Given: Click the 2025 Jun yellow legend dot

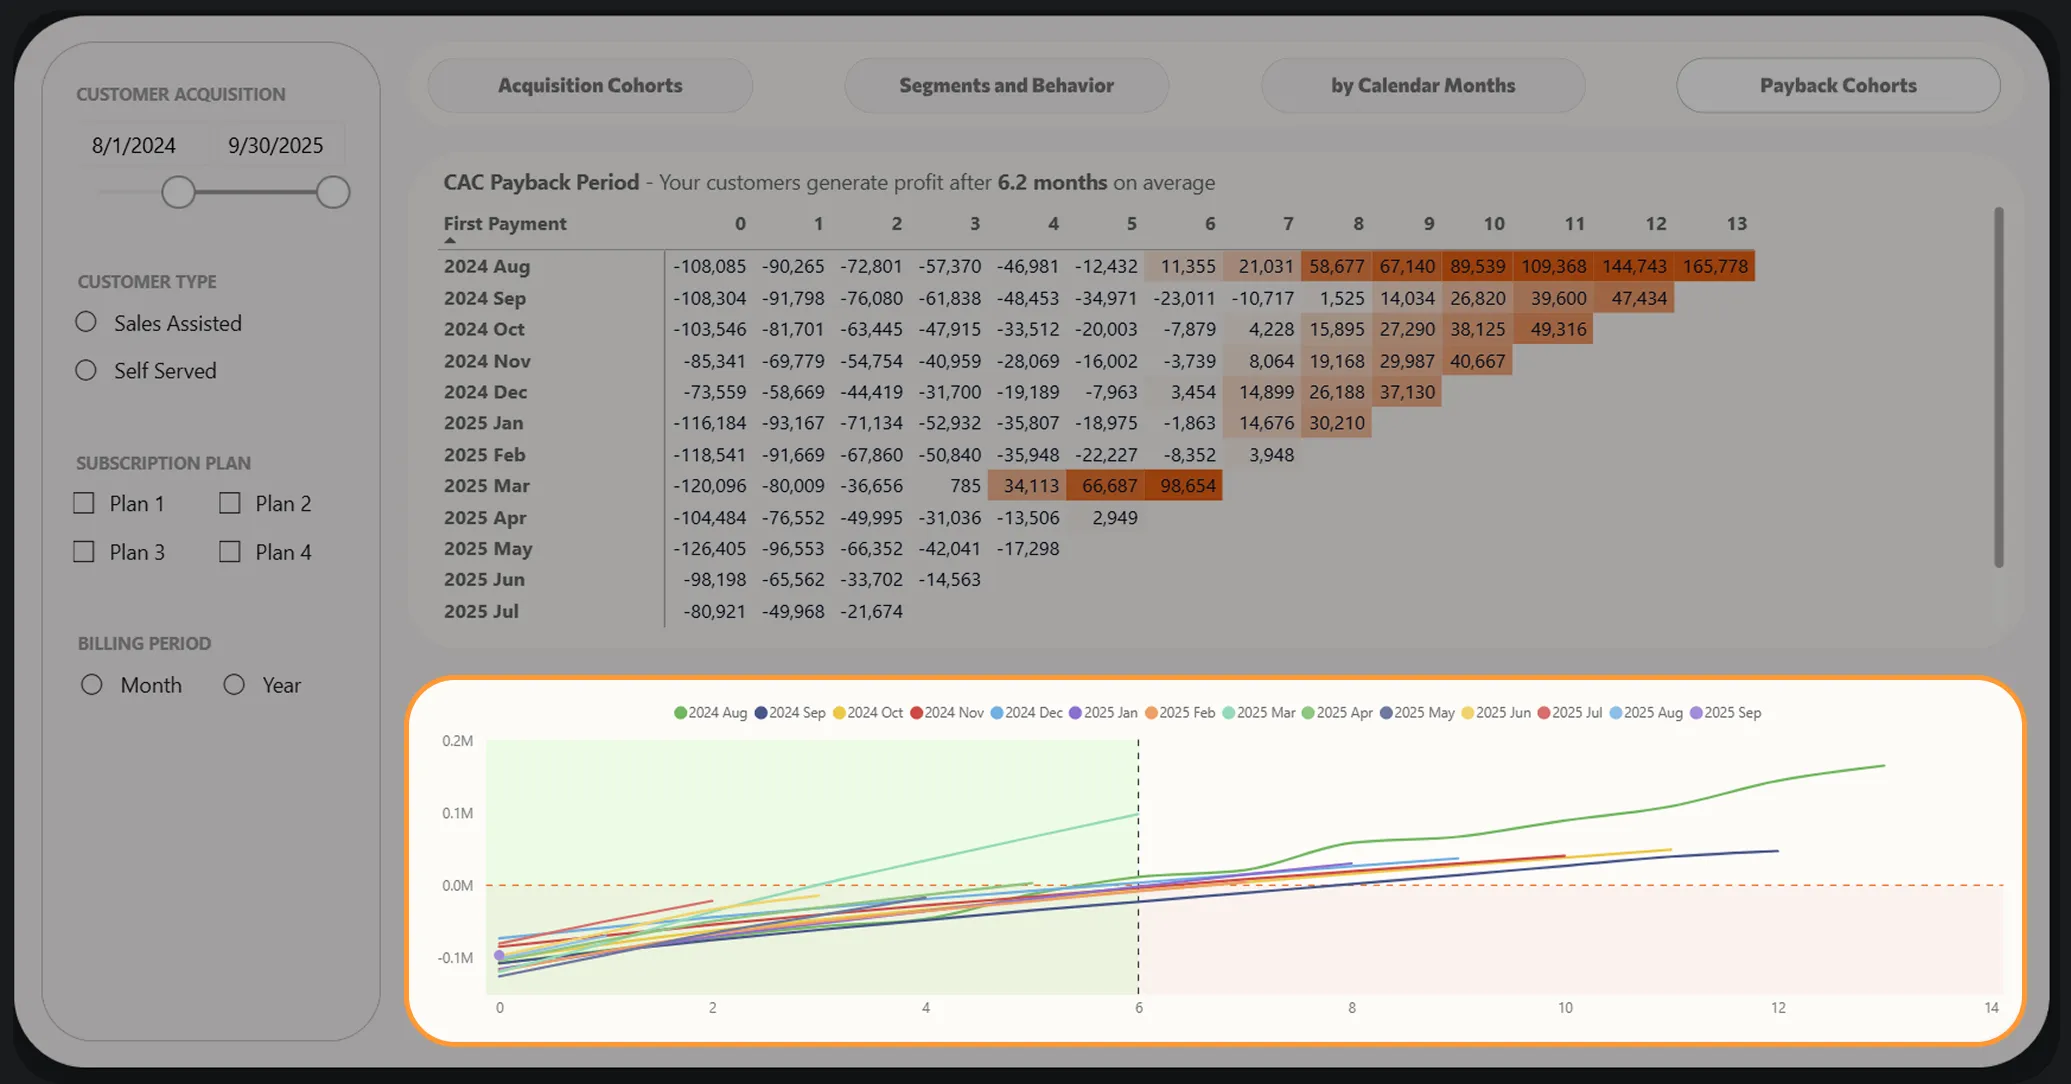Looking at the screenshot, I should point(1468,713).
